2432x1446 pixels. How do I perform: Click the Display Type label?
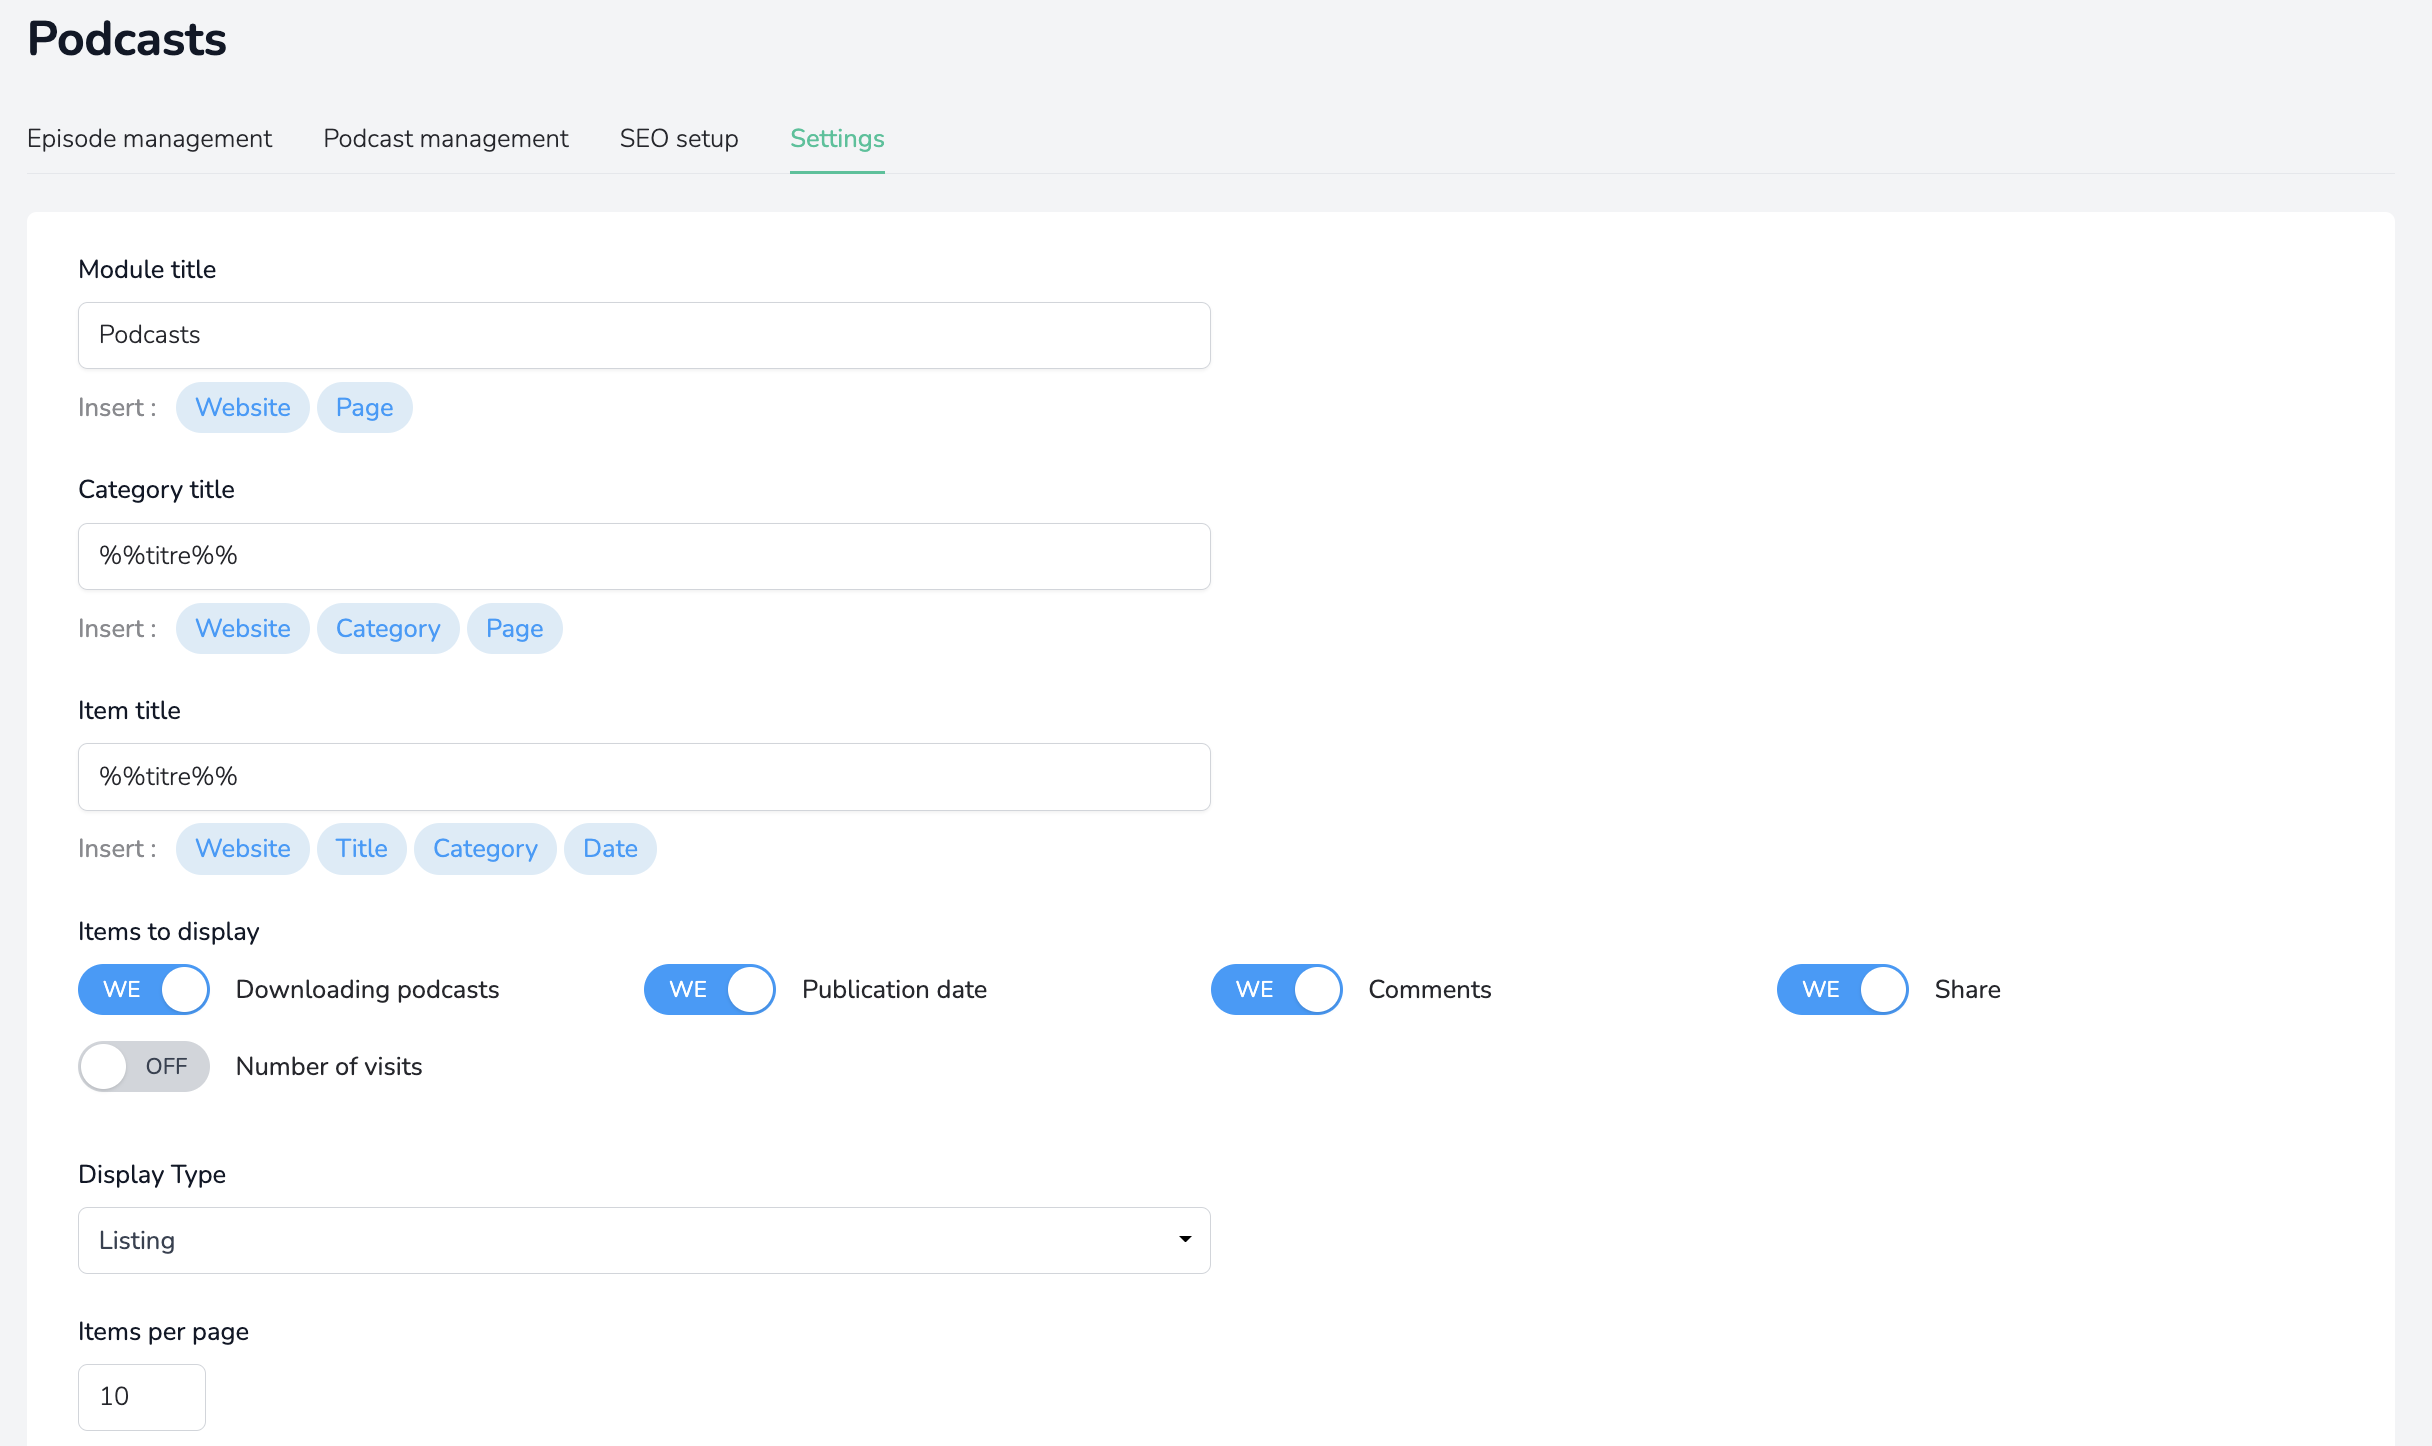152,1174
